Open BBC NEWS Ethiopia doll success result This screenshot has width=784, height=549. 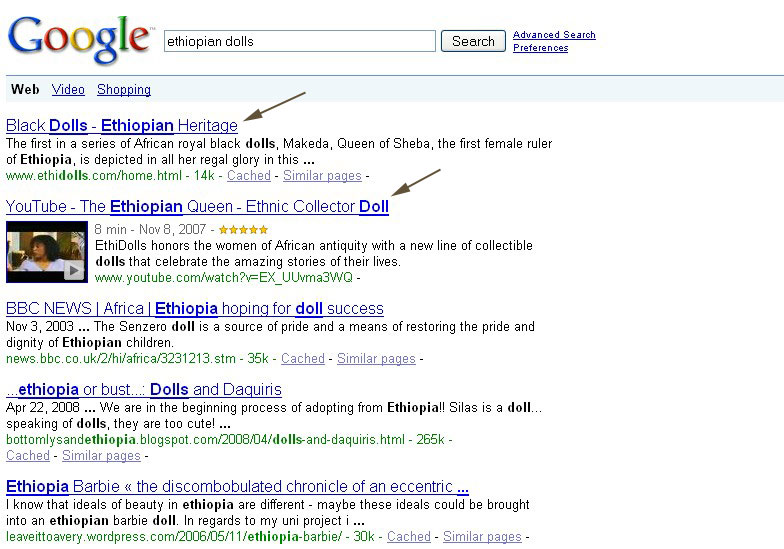[x=194, y=308]
